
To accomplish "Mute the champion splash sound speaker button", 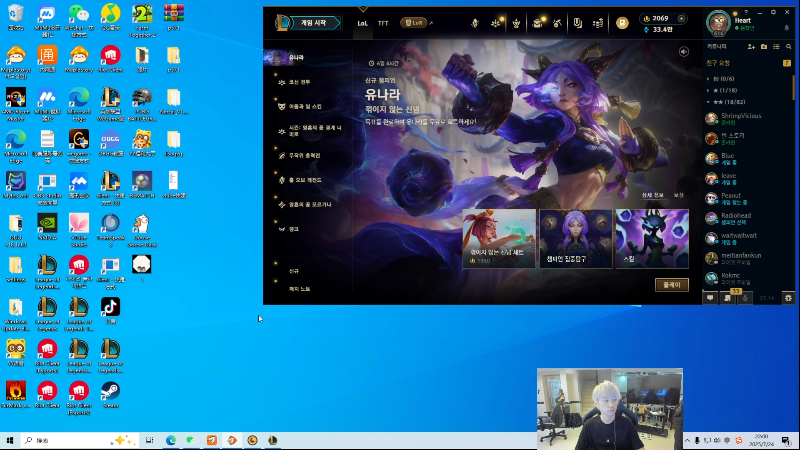I will [x=684, y=52].
